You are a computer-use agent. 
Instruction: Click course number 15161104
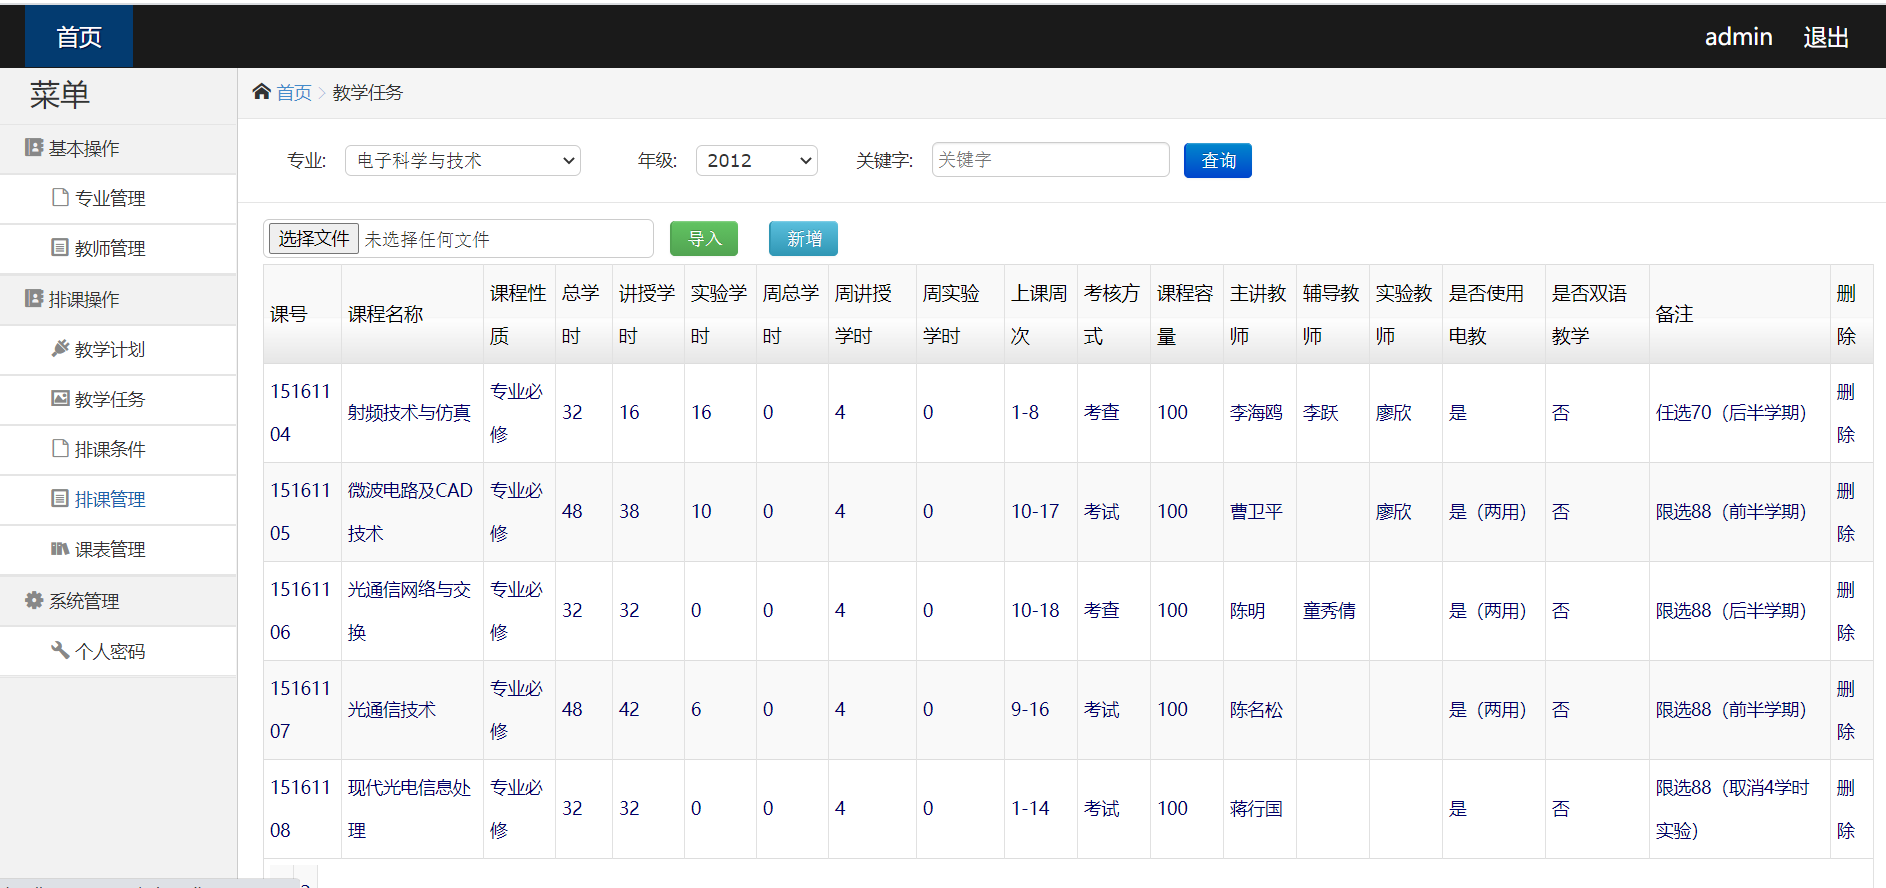tap(300, 413)
